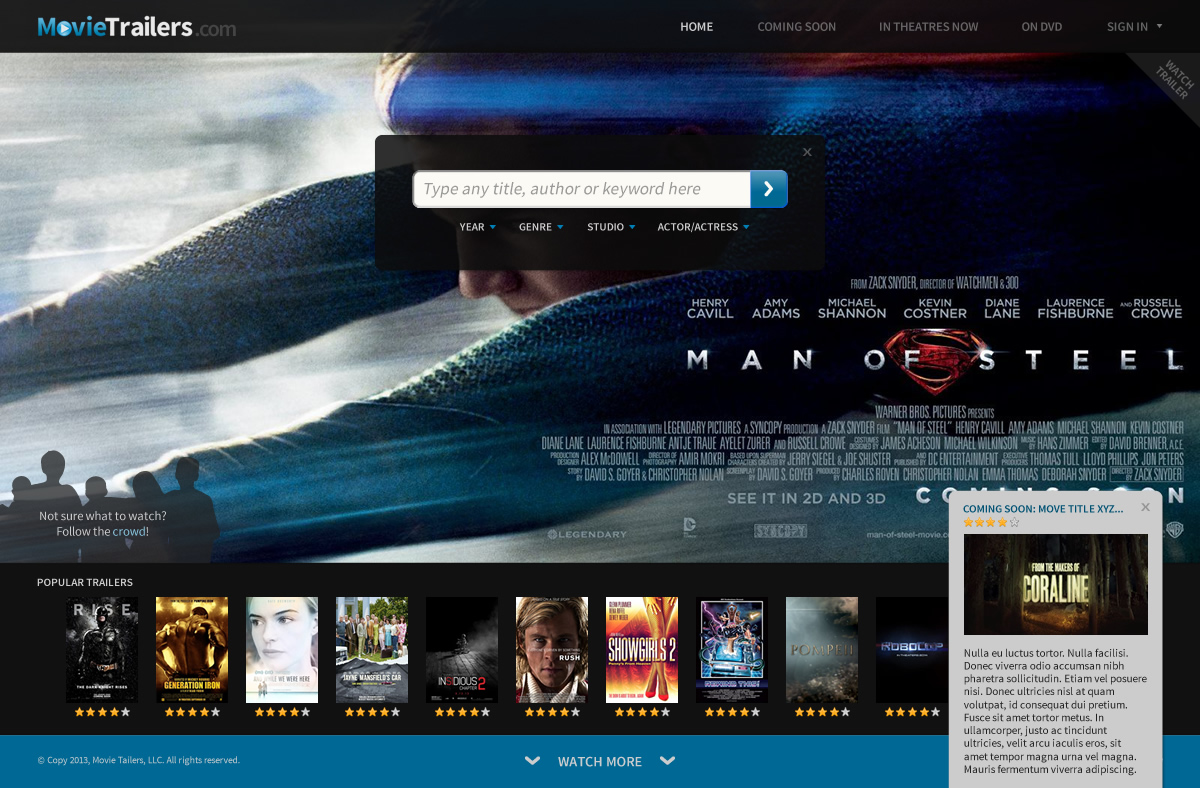1200x788 pixels.
Task: Rate Showgirls 2 via its star rating
Action: (642, 712)
